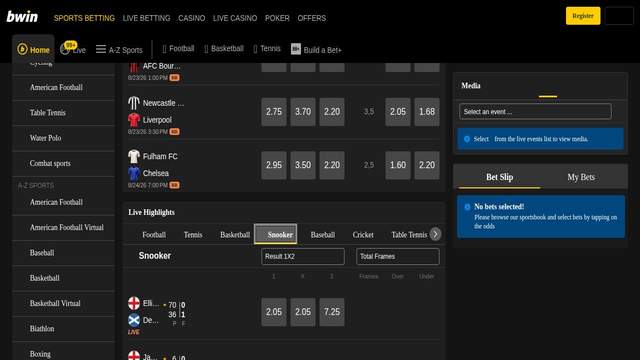Pick under odds 1.68 for Newcastle-Liverpool
The image size is (640, 360).
[427, 112]
